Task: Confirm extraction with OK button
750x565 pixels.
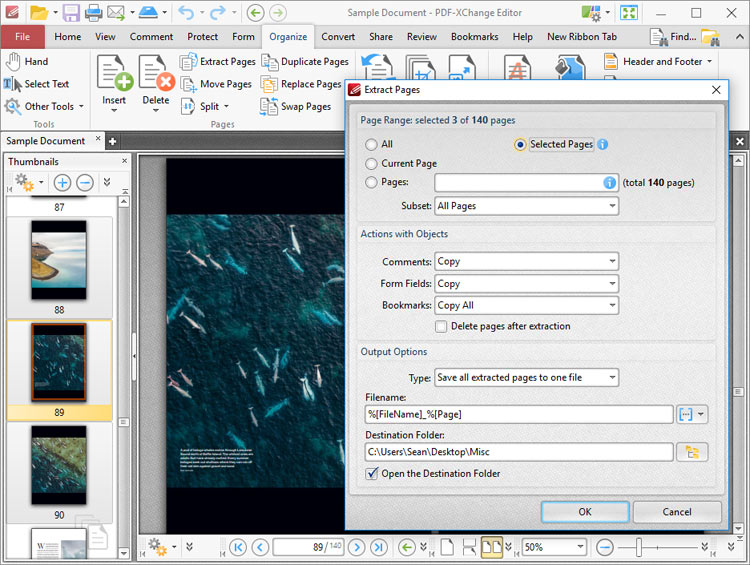Action: [x=585, y=512]
